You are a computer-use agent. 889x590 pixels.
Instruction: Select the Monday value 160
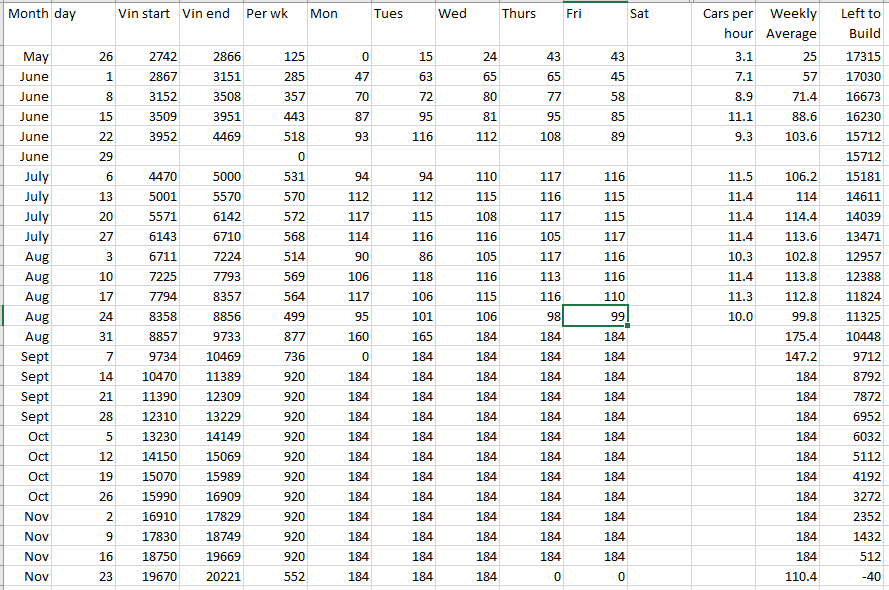pos(339,337)
